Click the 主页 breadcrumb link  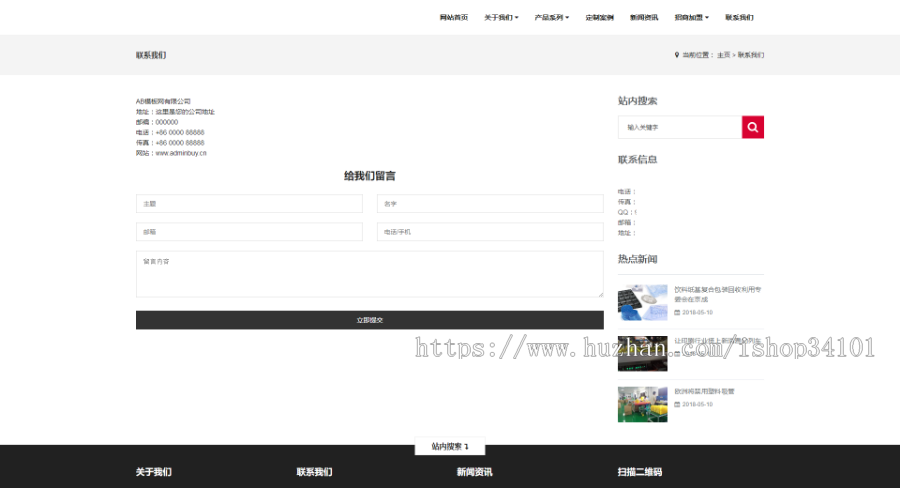pos(723,55)
